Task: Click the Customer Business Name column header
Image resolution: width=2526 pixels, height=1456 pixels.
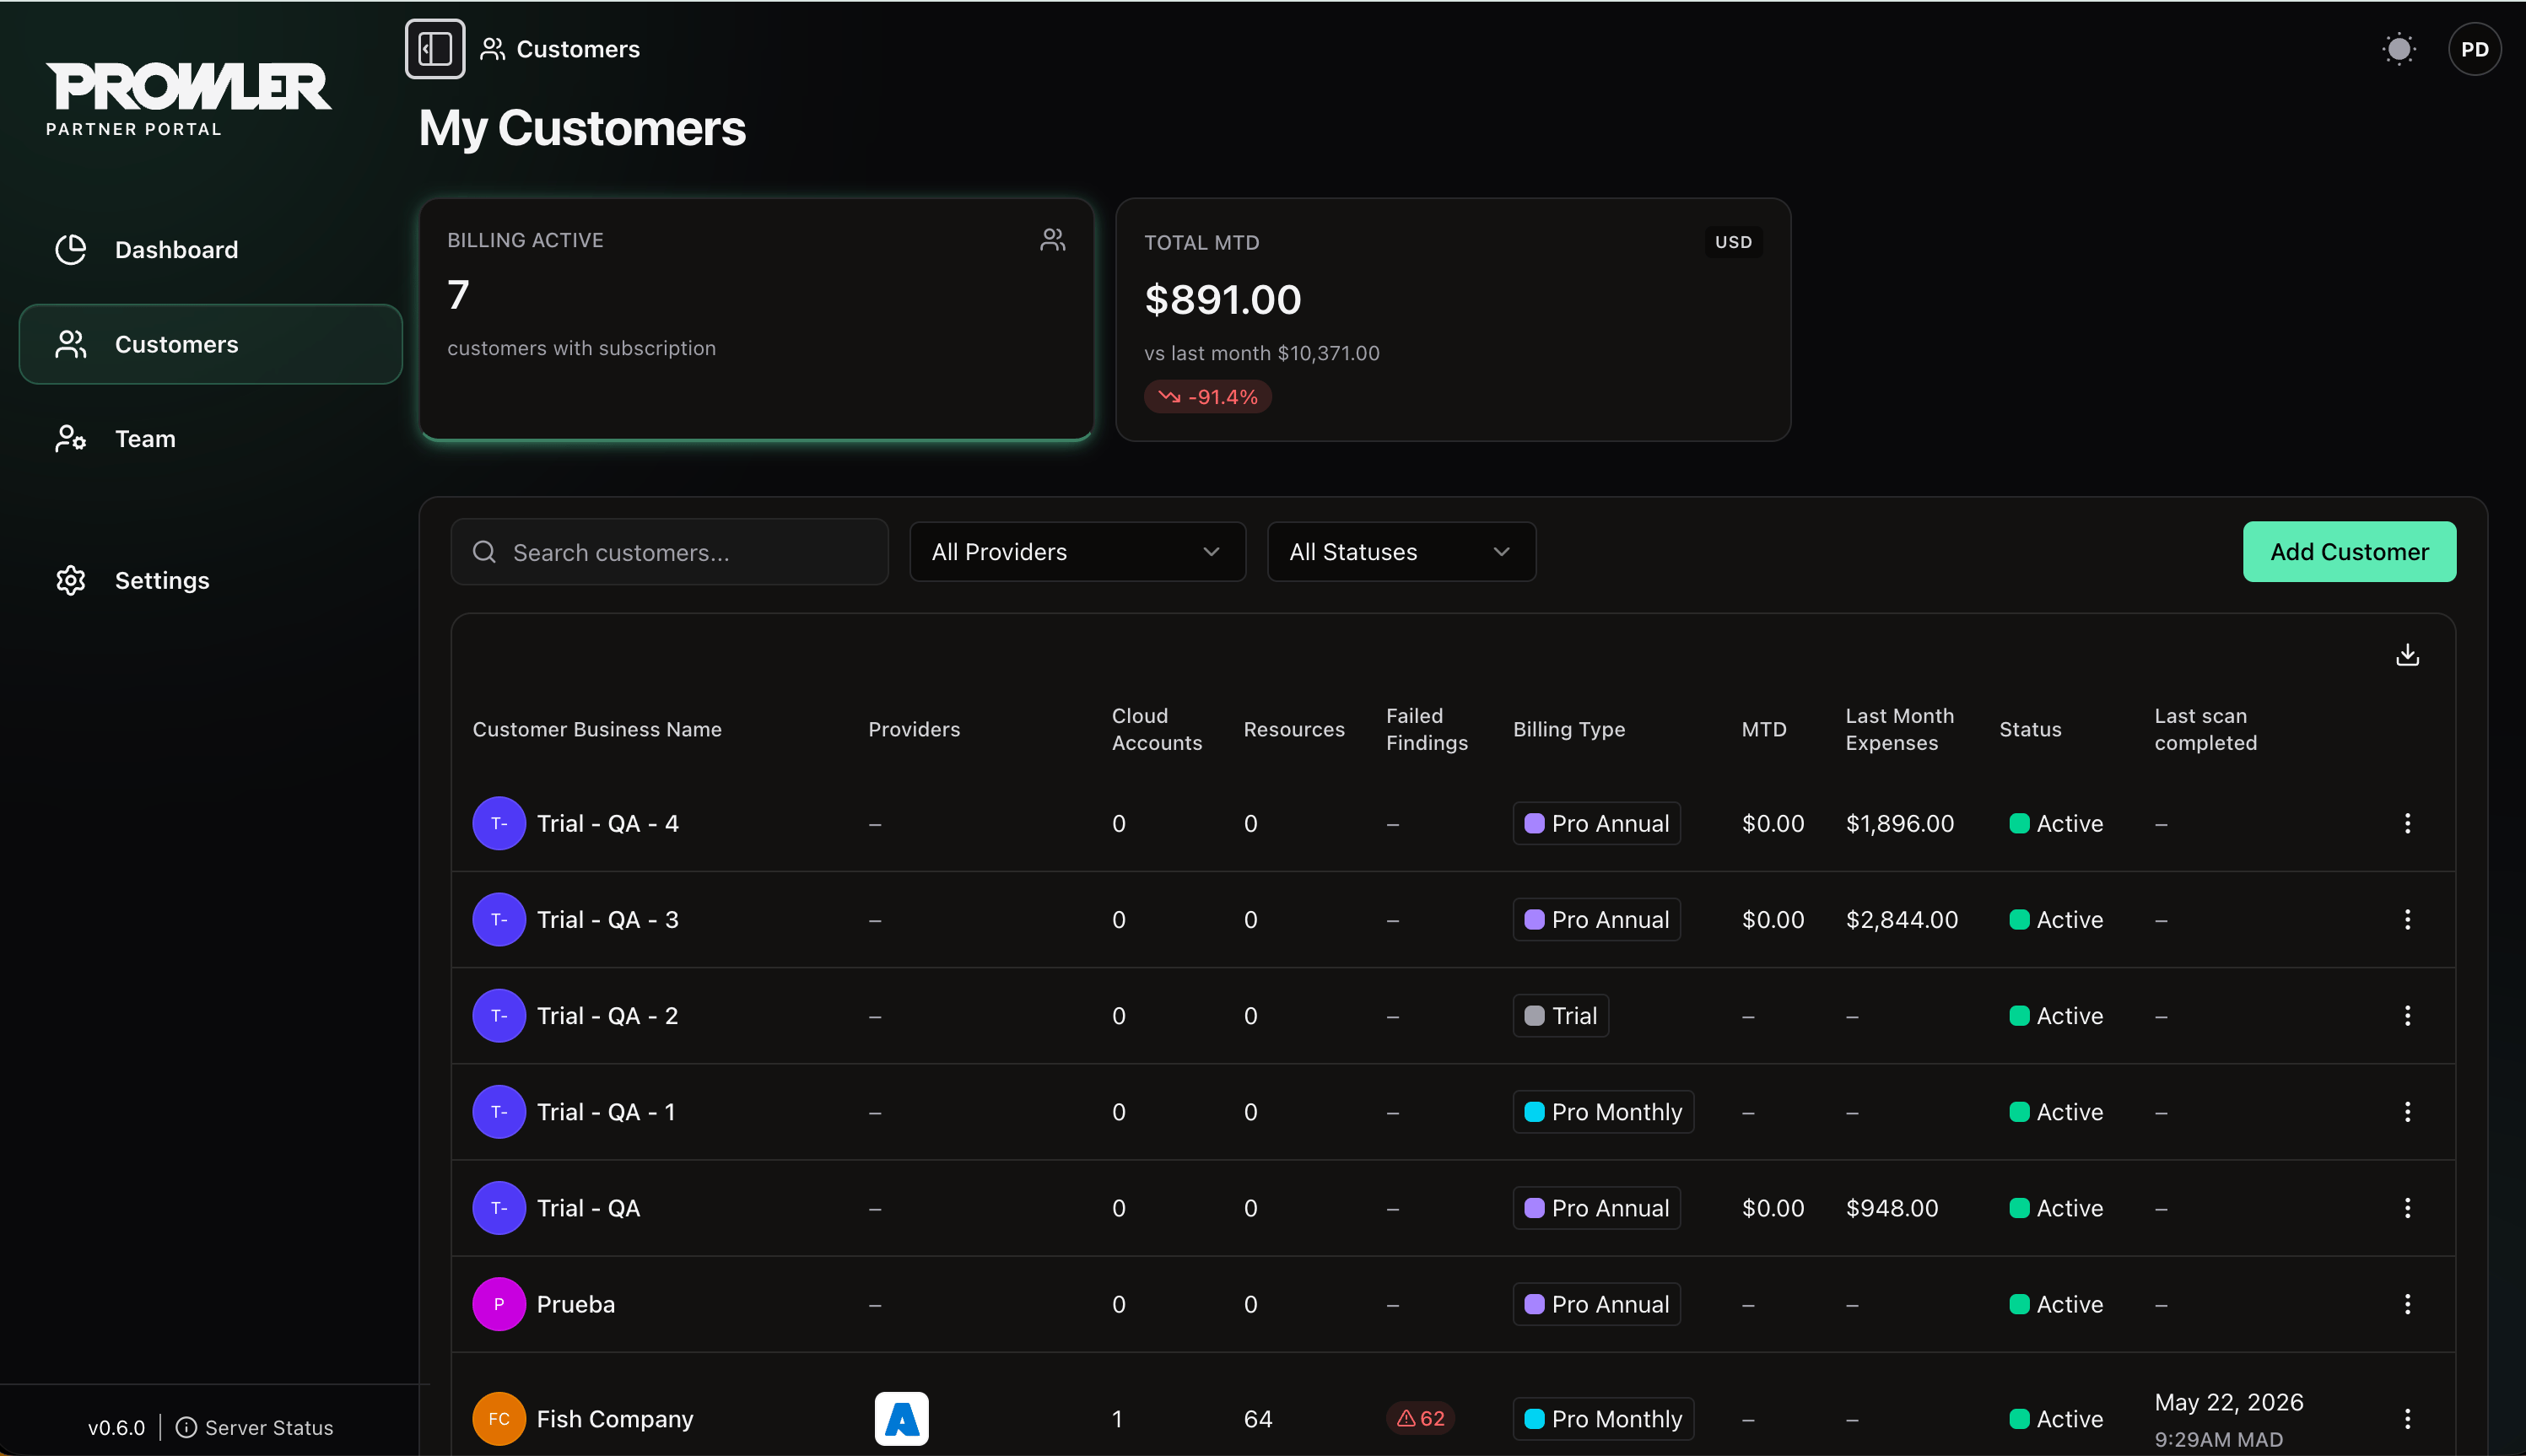Action: pos(597,729)
